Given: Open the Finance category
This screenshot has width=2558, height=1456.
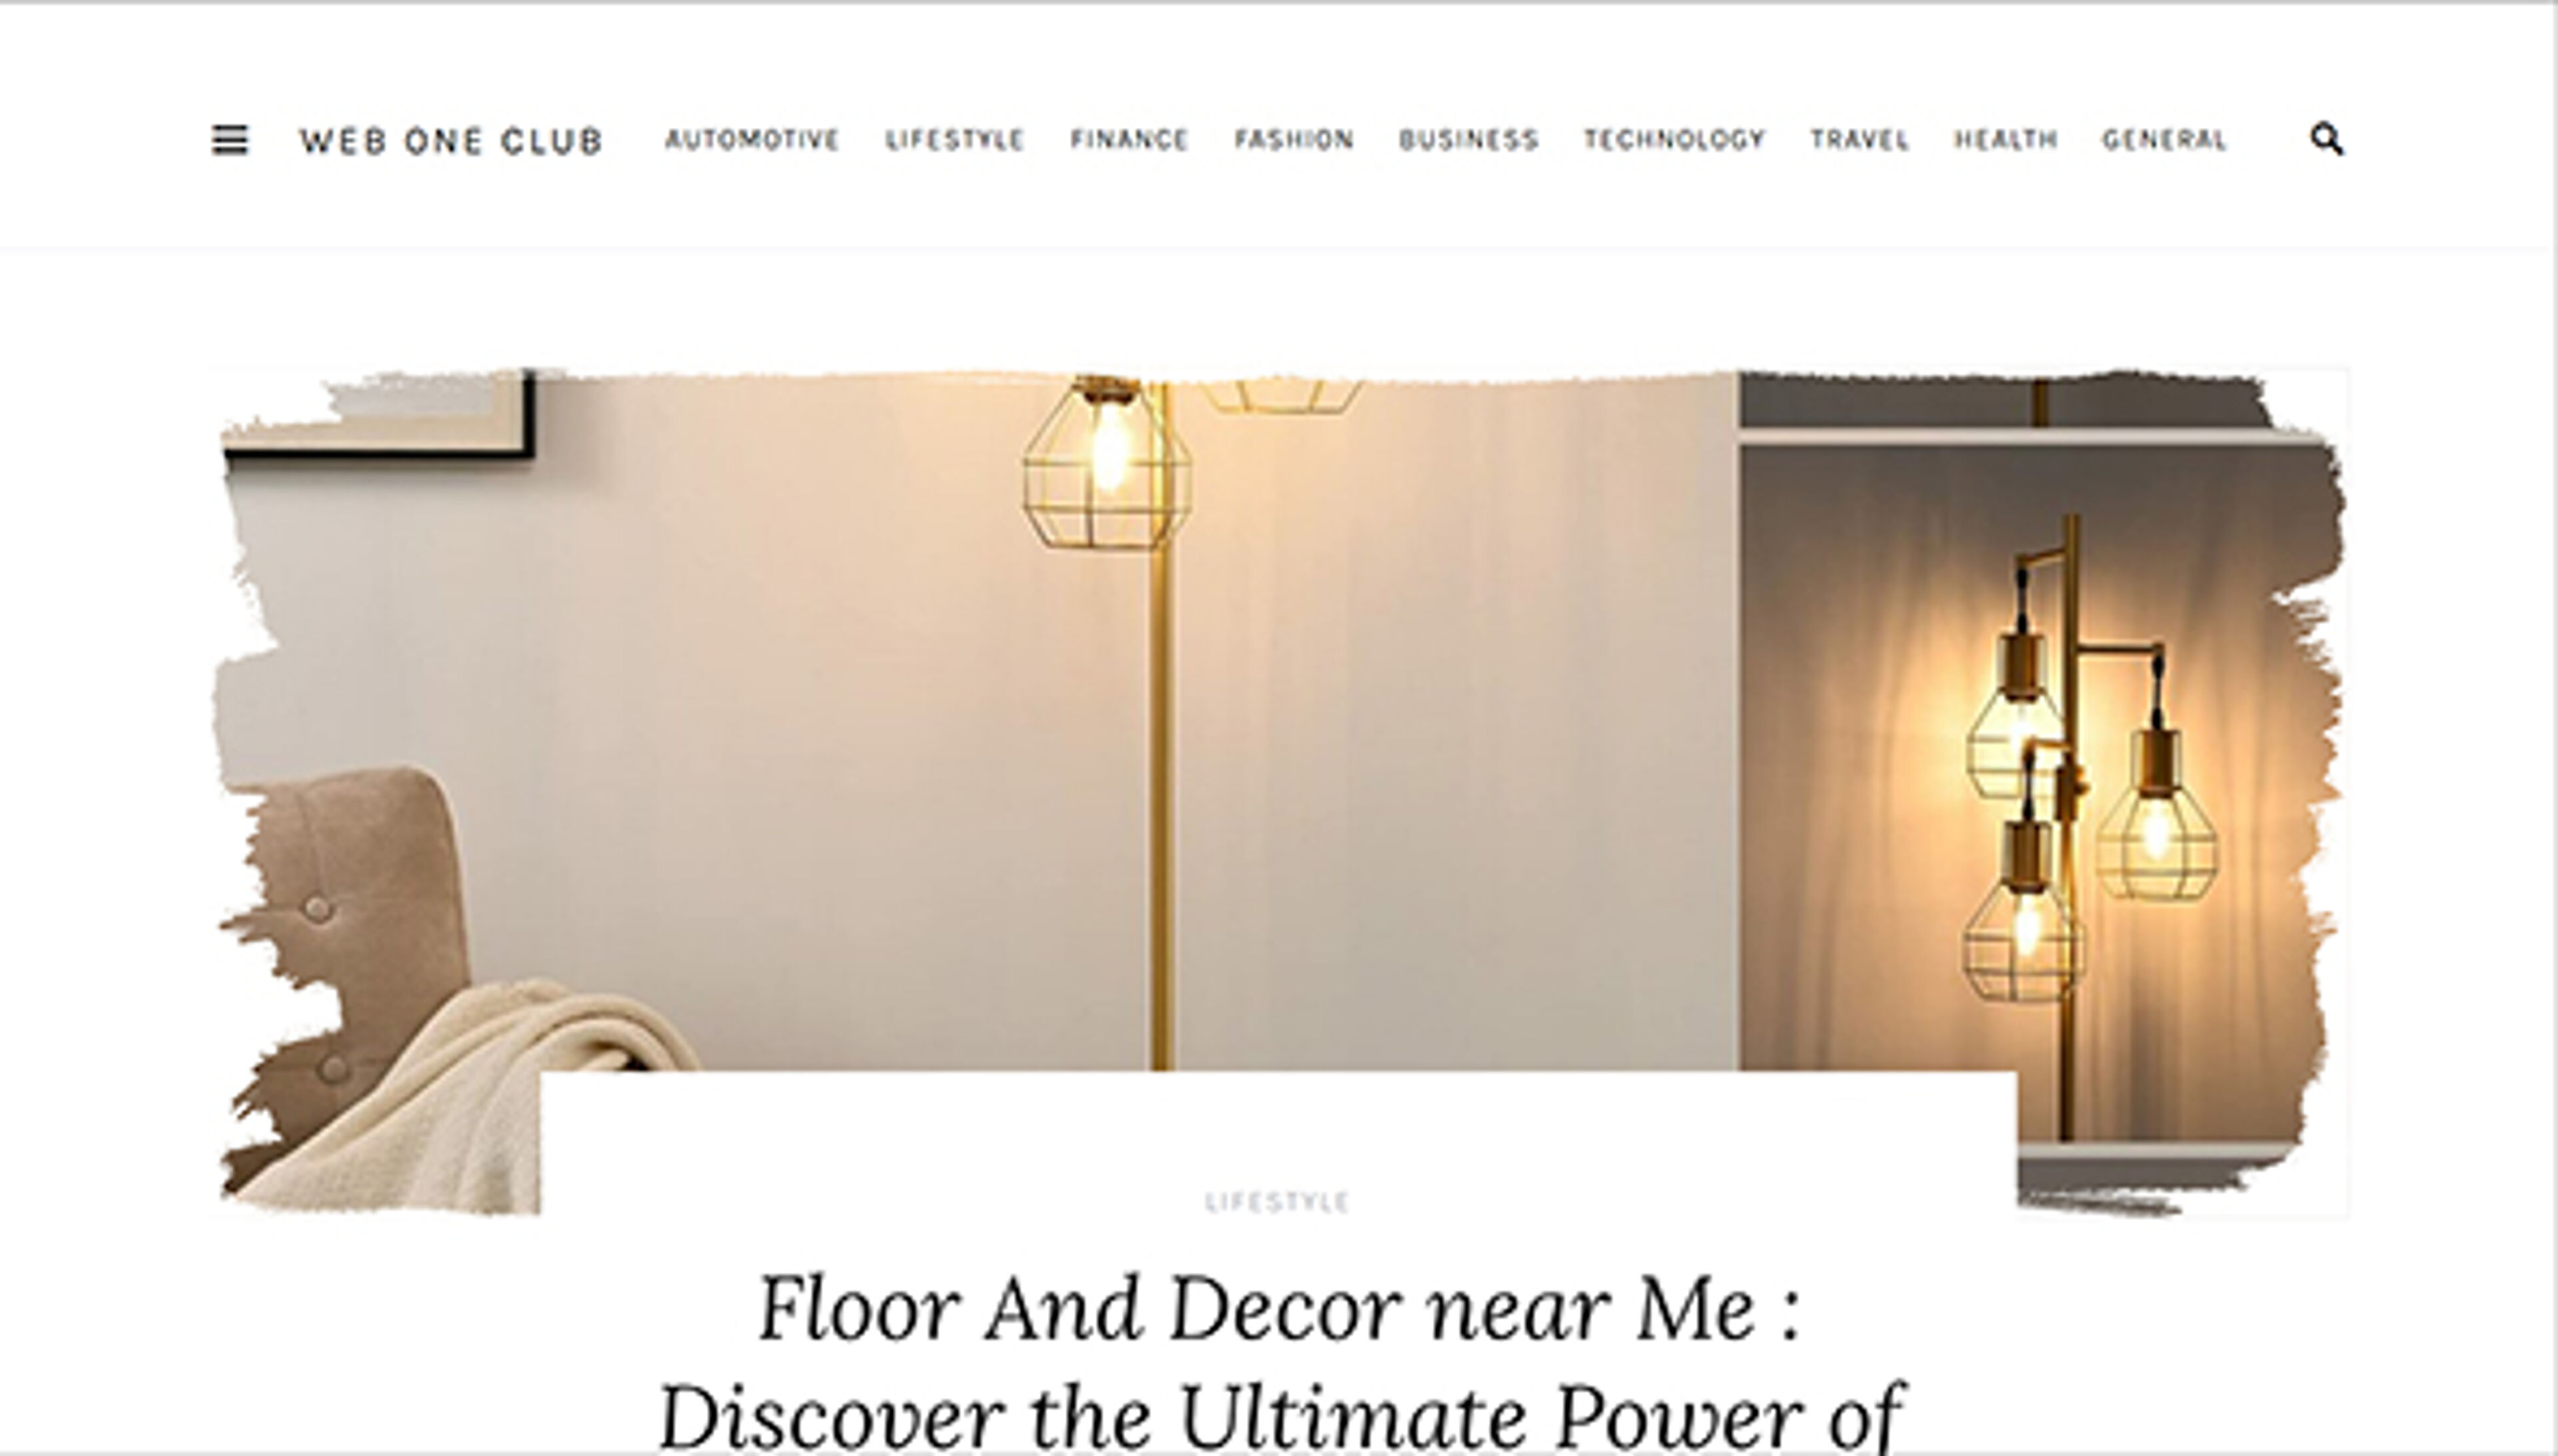Looking at the screenshot, I should (1129, 140).
